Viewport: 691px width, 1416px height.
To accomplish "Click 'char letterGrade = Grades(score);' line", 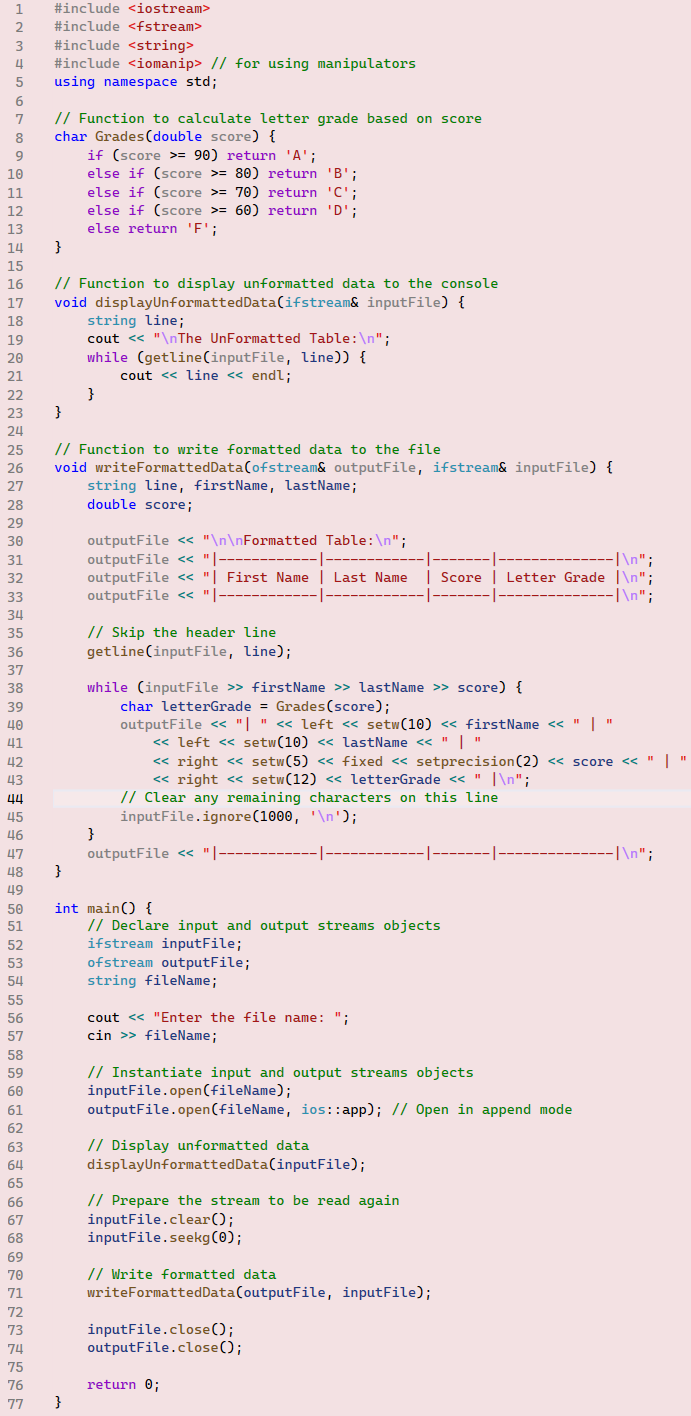I will [x=256, y=706].
